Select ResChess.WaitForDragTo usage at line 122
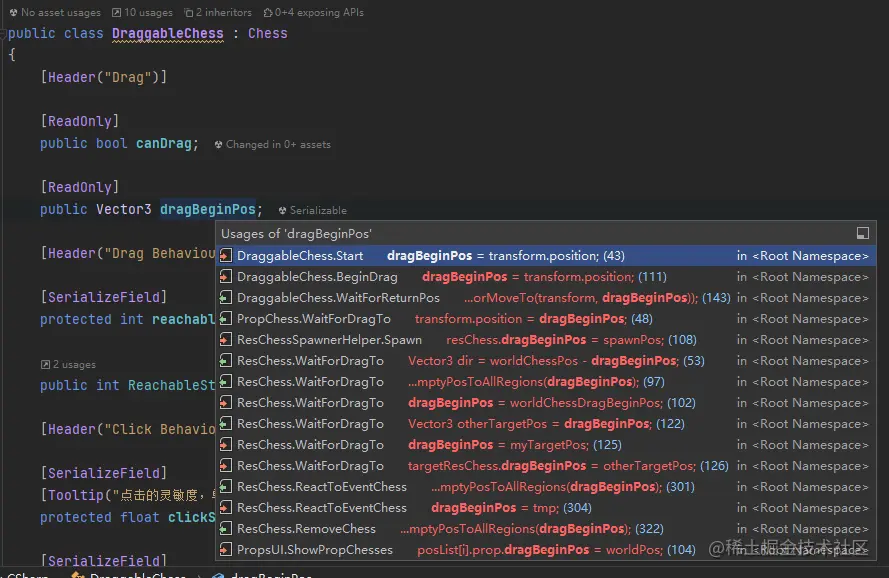The height and width of the screenshot is (578, 889). 545,424
